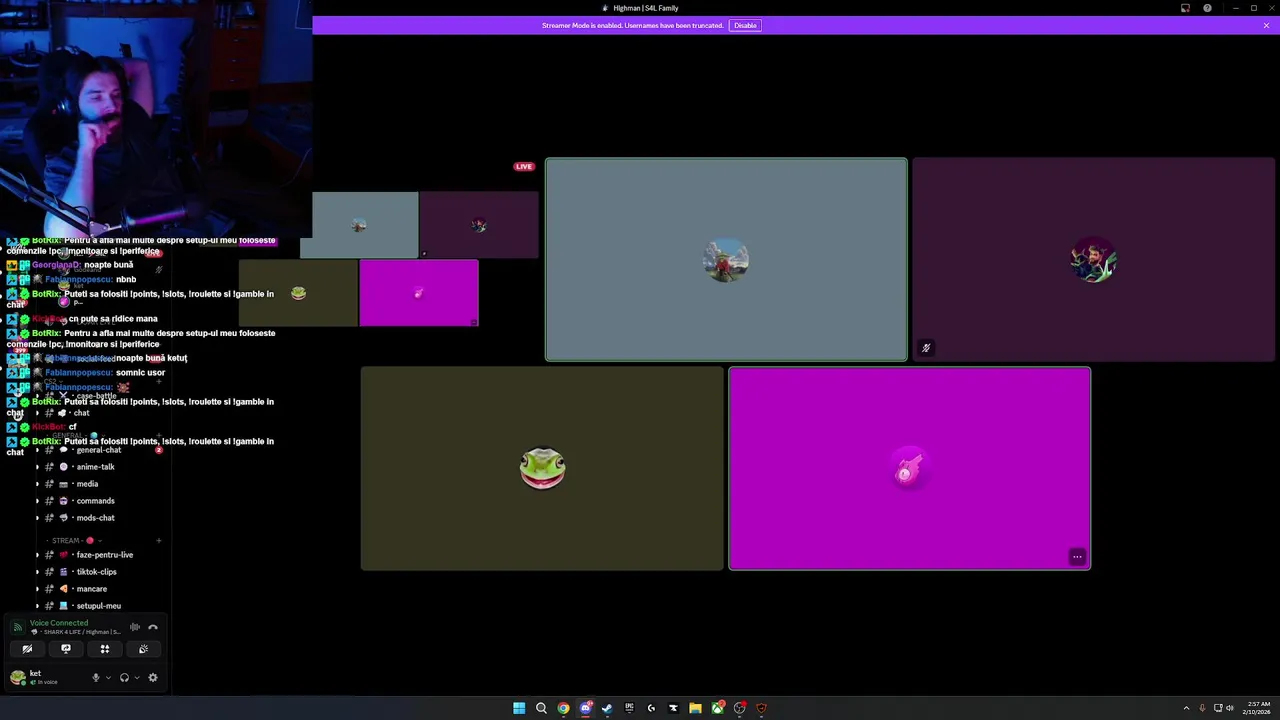Select the frog avatar participant tile
This screenshot has height=720, width=1280.
coord(542,469)
